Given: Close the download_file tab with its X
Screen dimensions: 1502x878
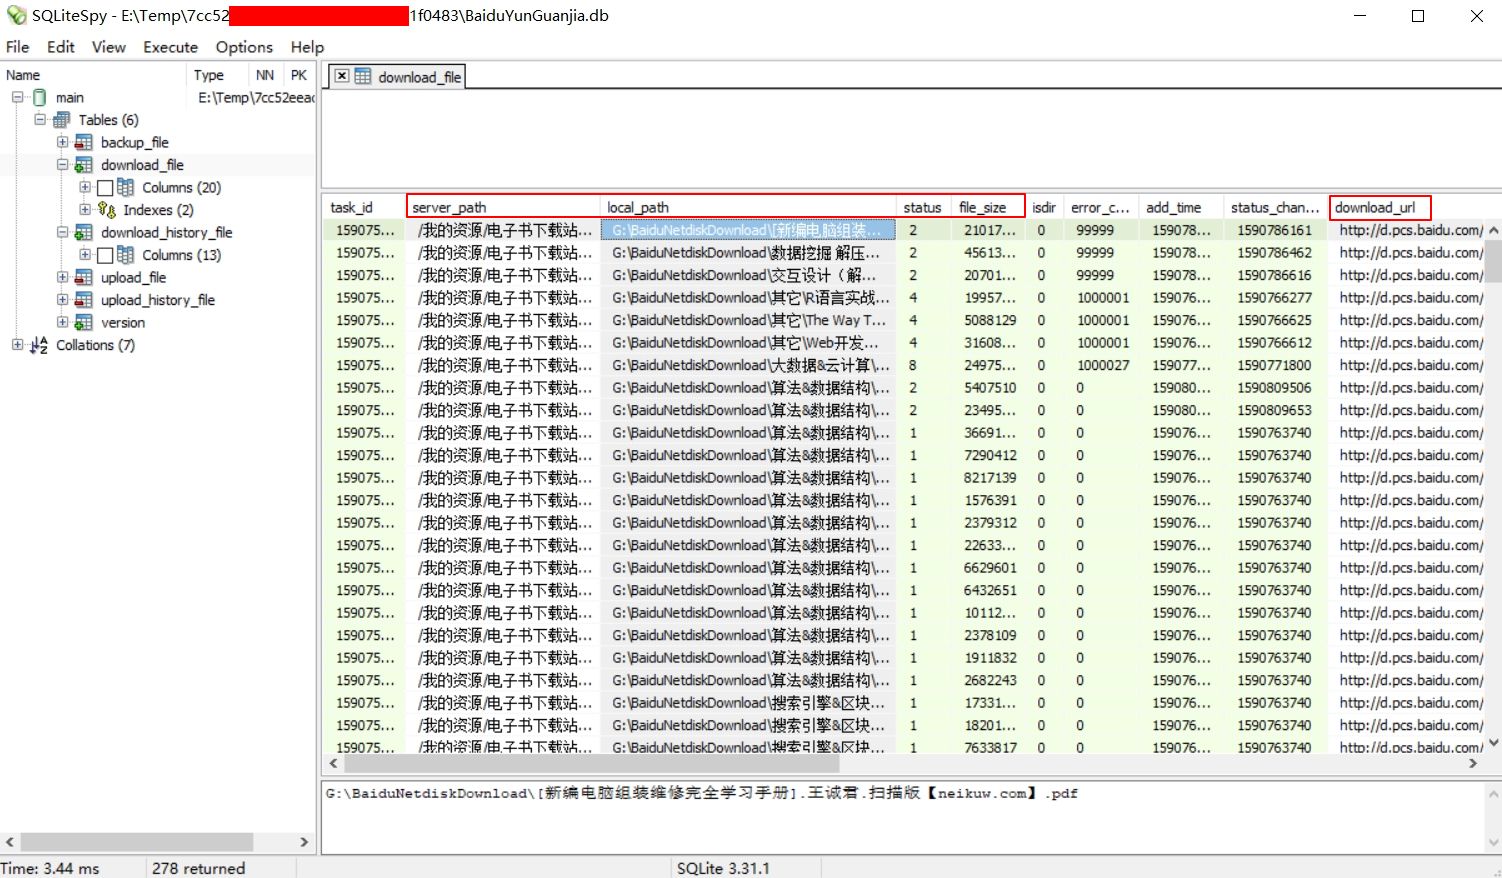Looking at the screenshot, I should (342, 76).
